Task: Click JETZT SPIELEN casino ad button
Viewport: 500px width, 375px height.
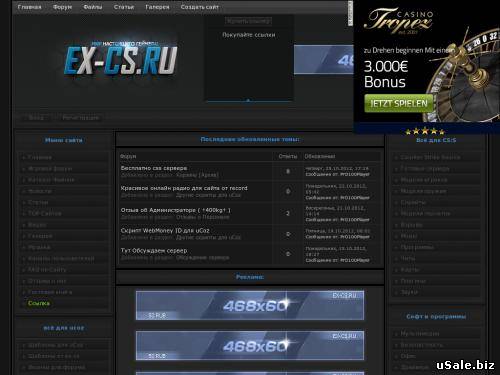Action: point(399,103)
